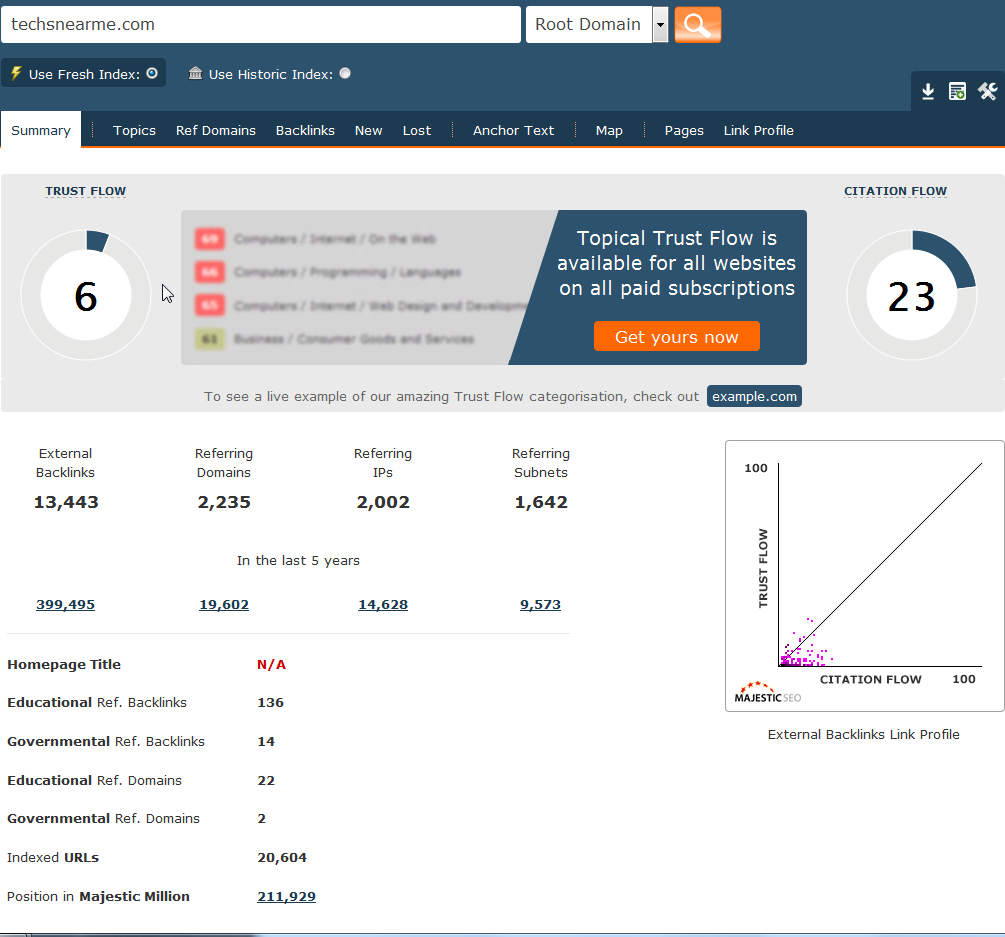The width and height of the screenshot is (1005, 937).
Task: Follow the example.com link
Action: pos(754,396)
